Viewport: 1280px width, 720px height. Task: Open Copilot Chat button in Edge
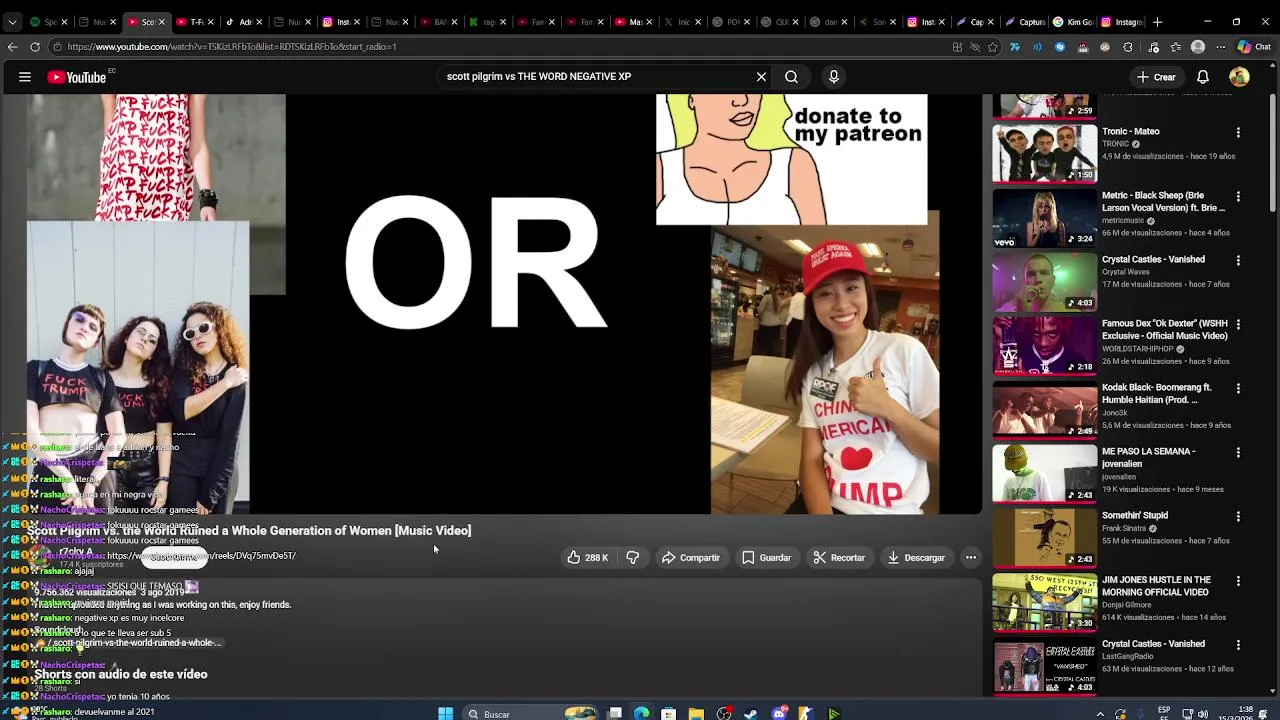(1254, 47)
